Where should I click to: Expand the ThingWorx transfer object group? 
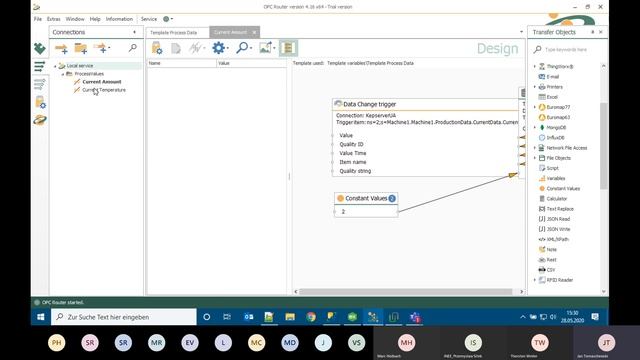point(535,67)
